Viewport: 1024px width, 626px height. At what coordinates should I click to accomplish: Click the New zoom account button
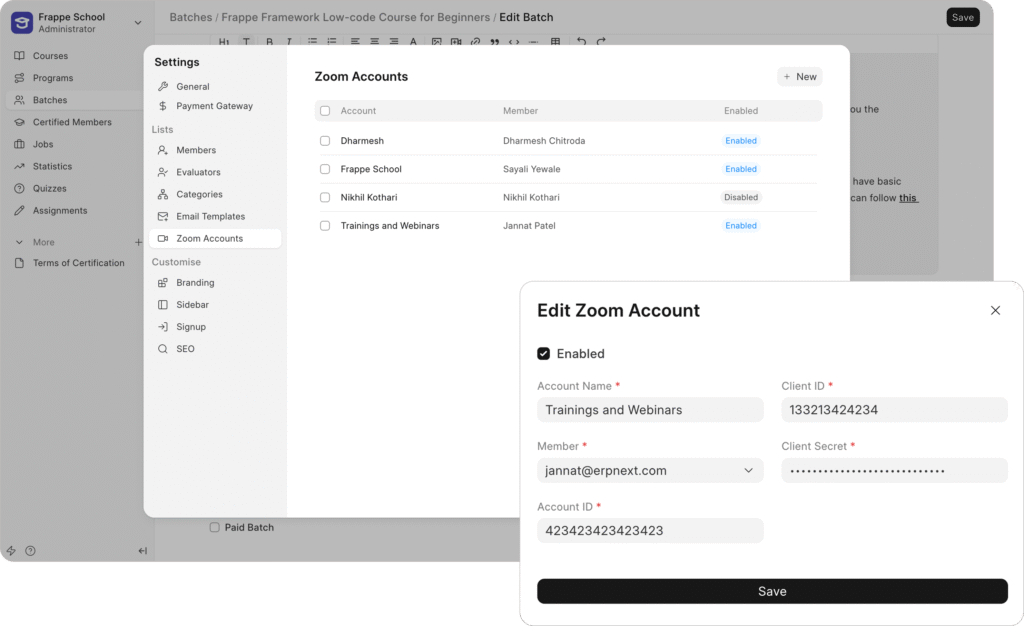point(799,77)
